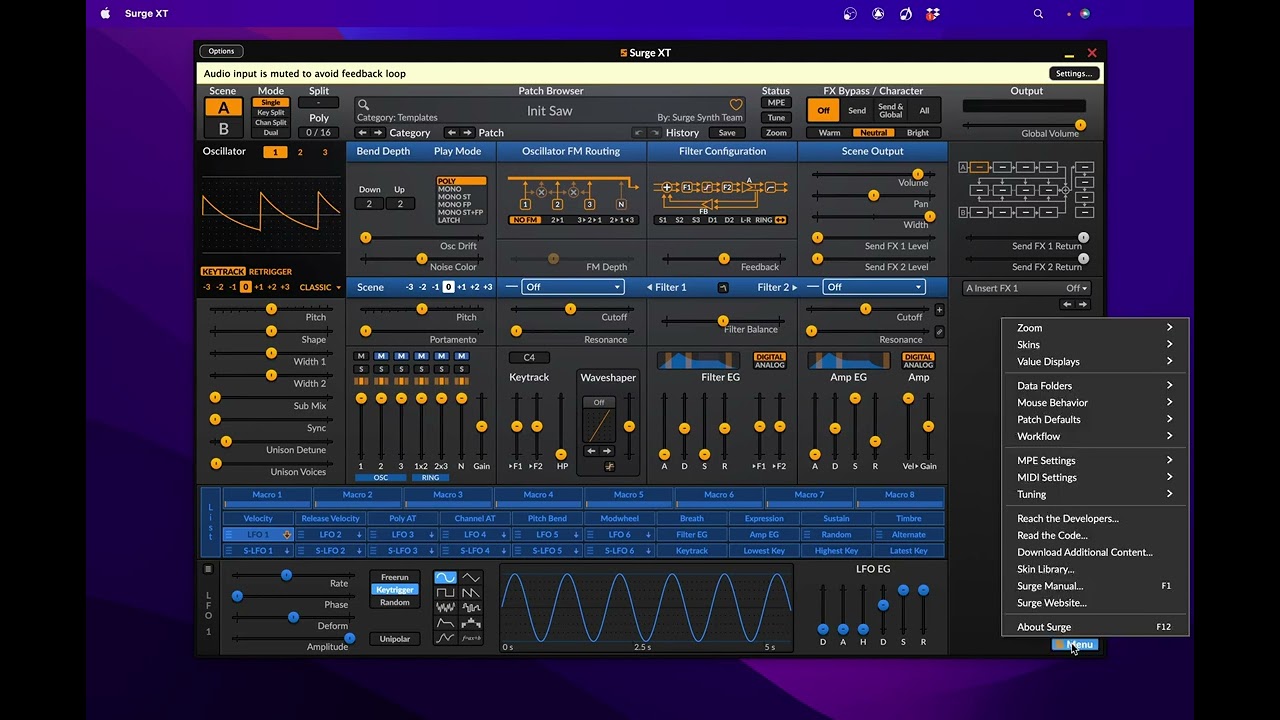Go to next patch with right arrow
The width and height of the screenshot is (1280, 720).
(467, 133)
